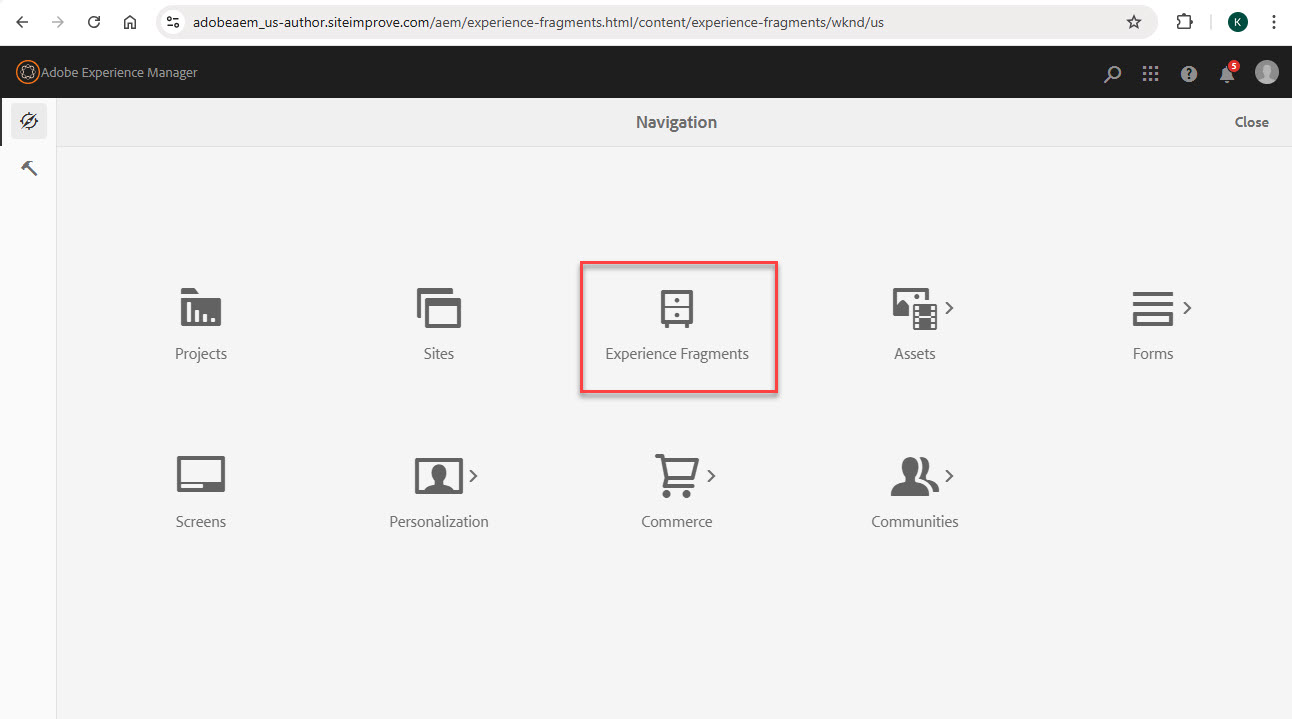This screenshot has height=719, width=1292.
Task: Expand the Forms section chevron
Action: [1186, 308]
